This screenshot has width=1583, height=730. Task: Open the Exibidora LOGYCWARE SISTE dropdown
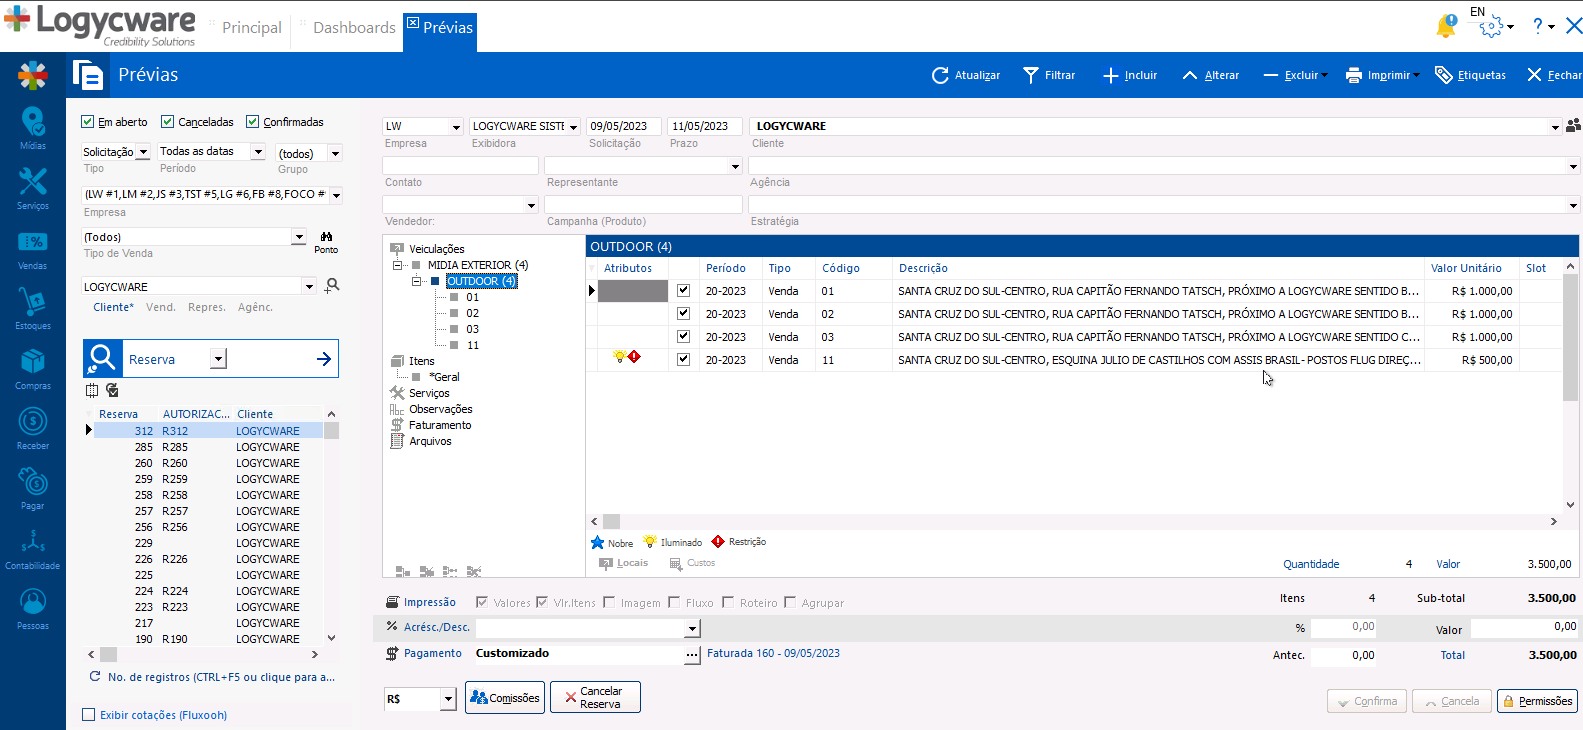574,127
